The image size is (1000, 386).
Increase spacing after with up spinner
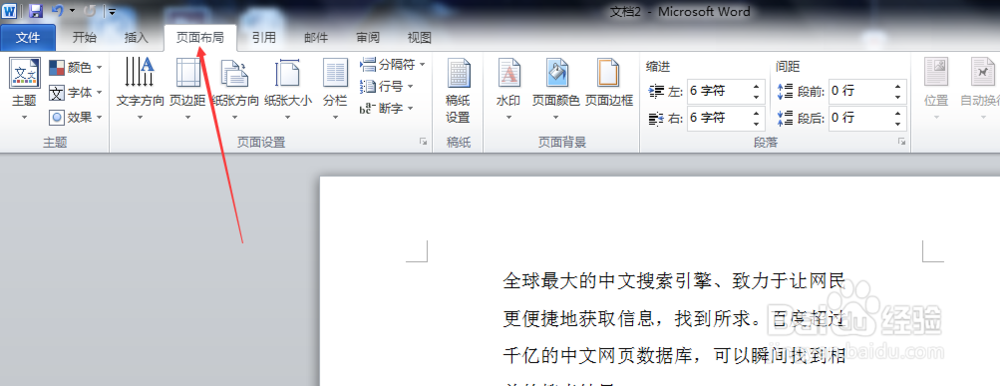[x=898, y=113]
